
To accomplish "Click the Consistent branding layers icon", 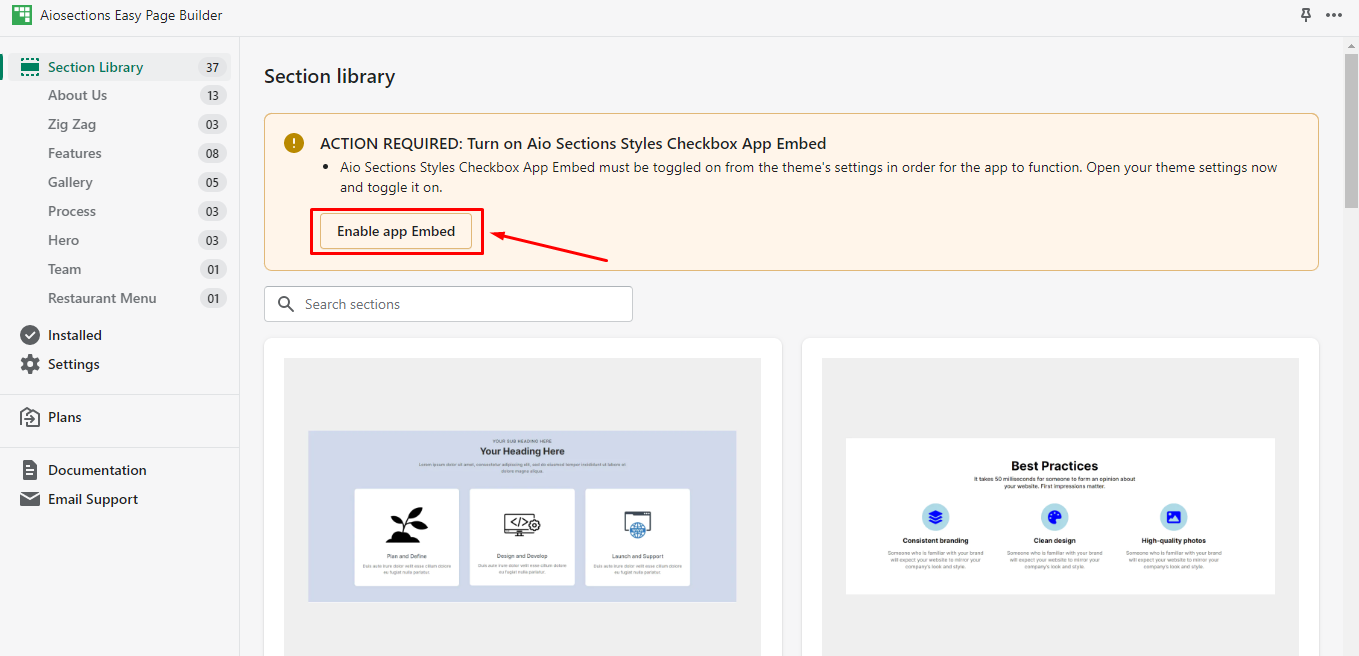I will (935, 517).
